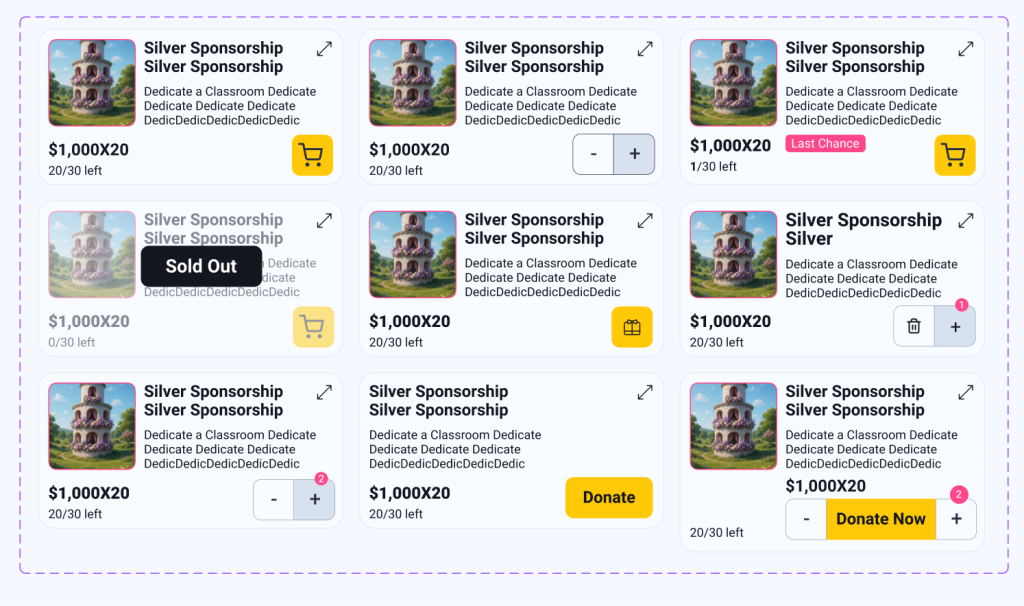Viewport: 1024px width, 606px height.
Task: Expand the card that has the gift button
Action: tap(645, 220)
